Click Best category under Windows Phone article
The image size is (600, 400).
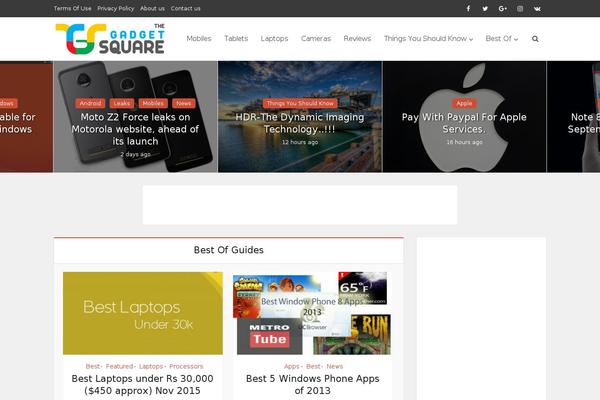[x=313, y=366]
